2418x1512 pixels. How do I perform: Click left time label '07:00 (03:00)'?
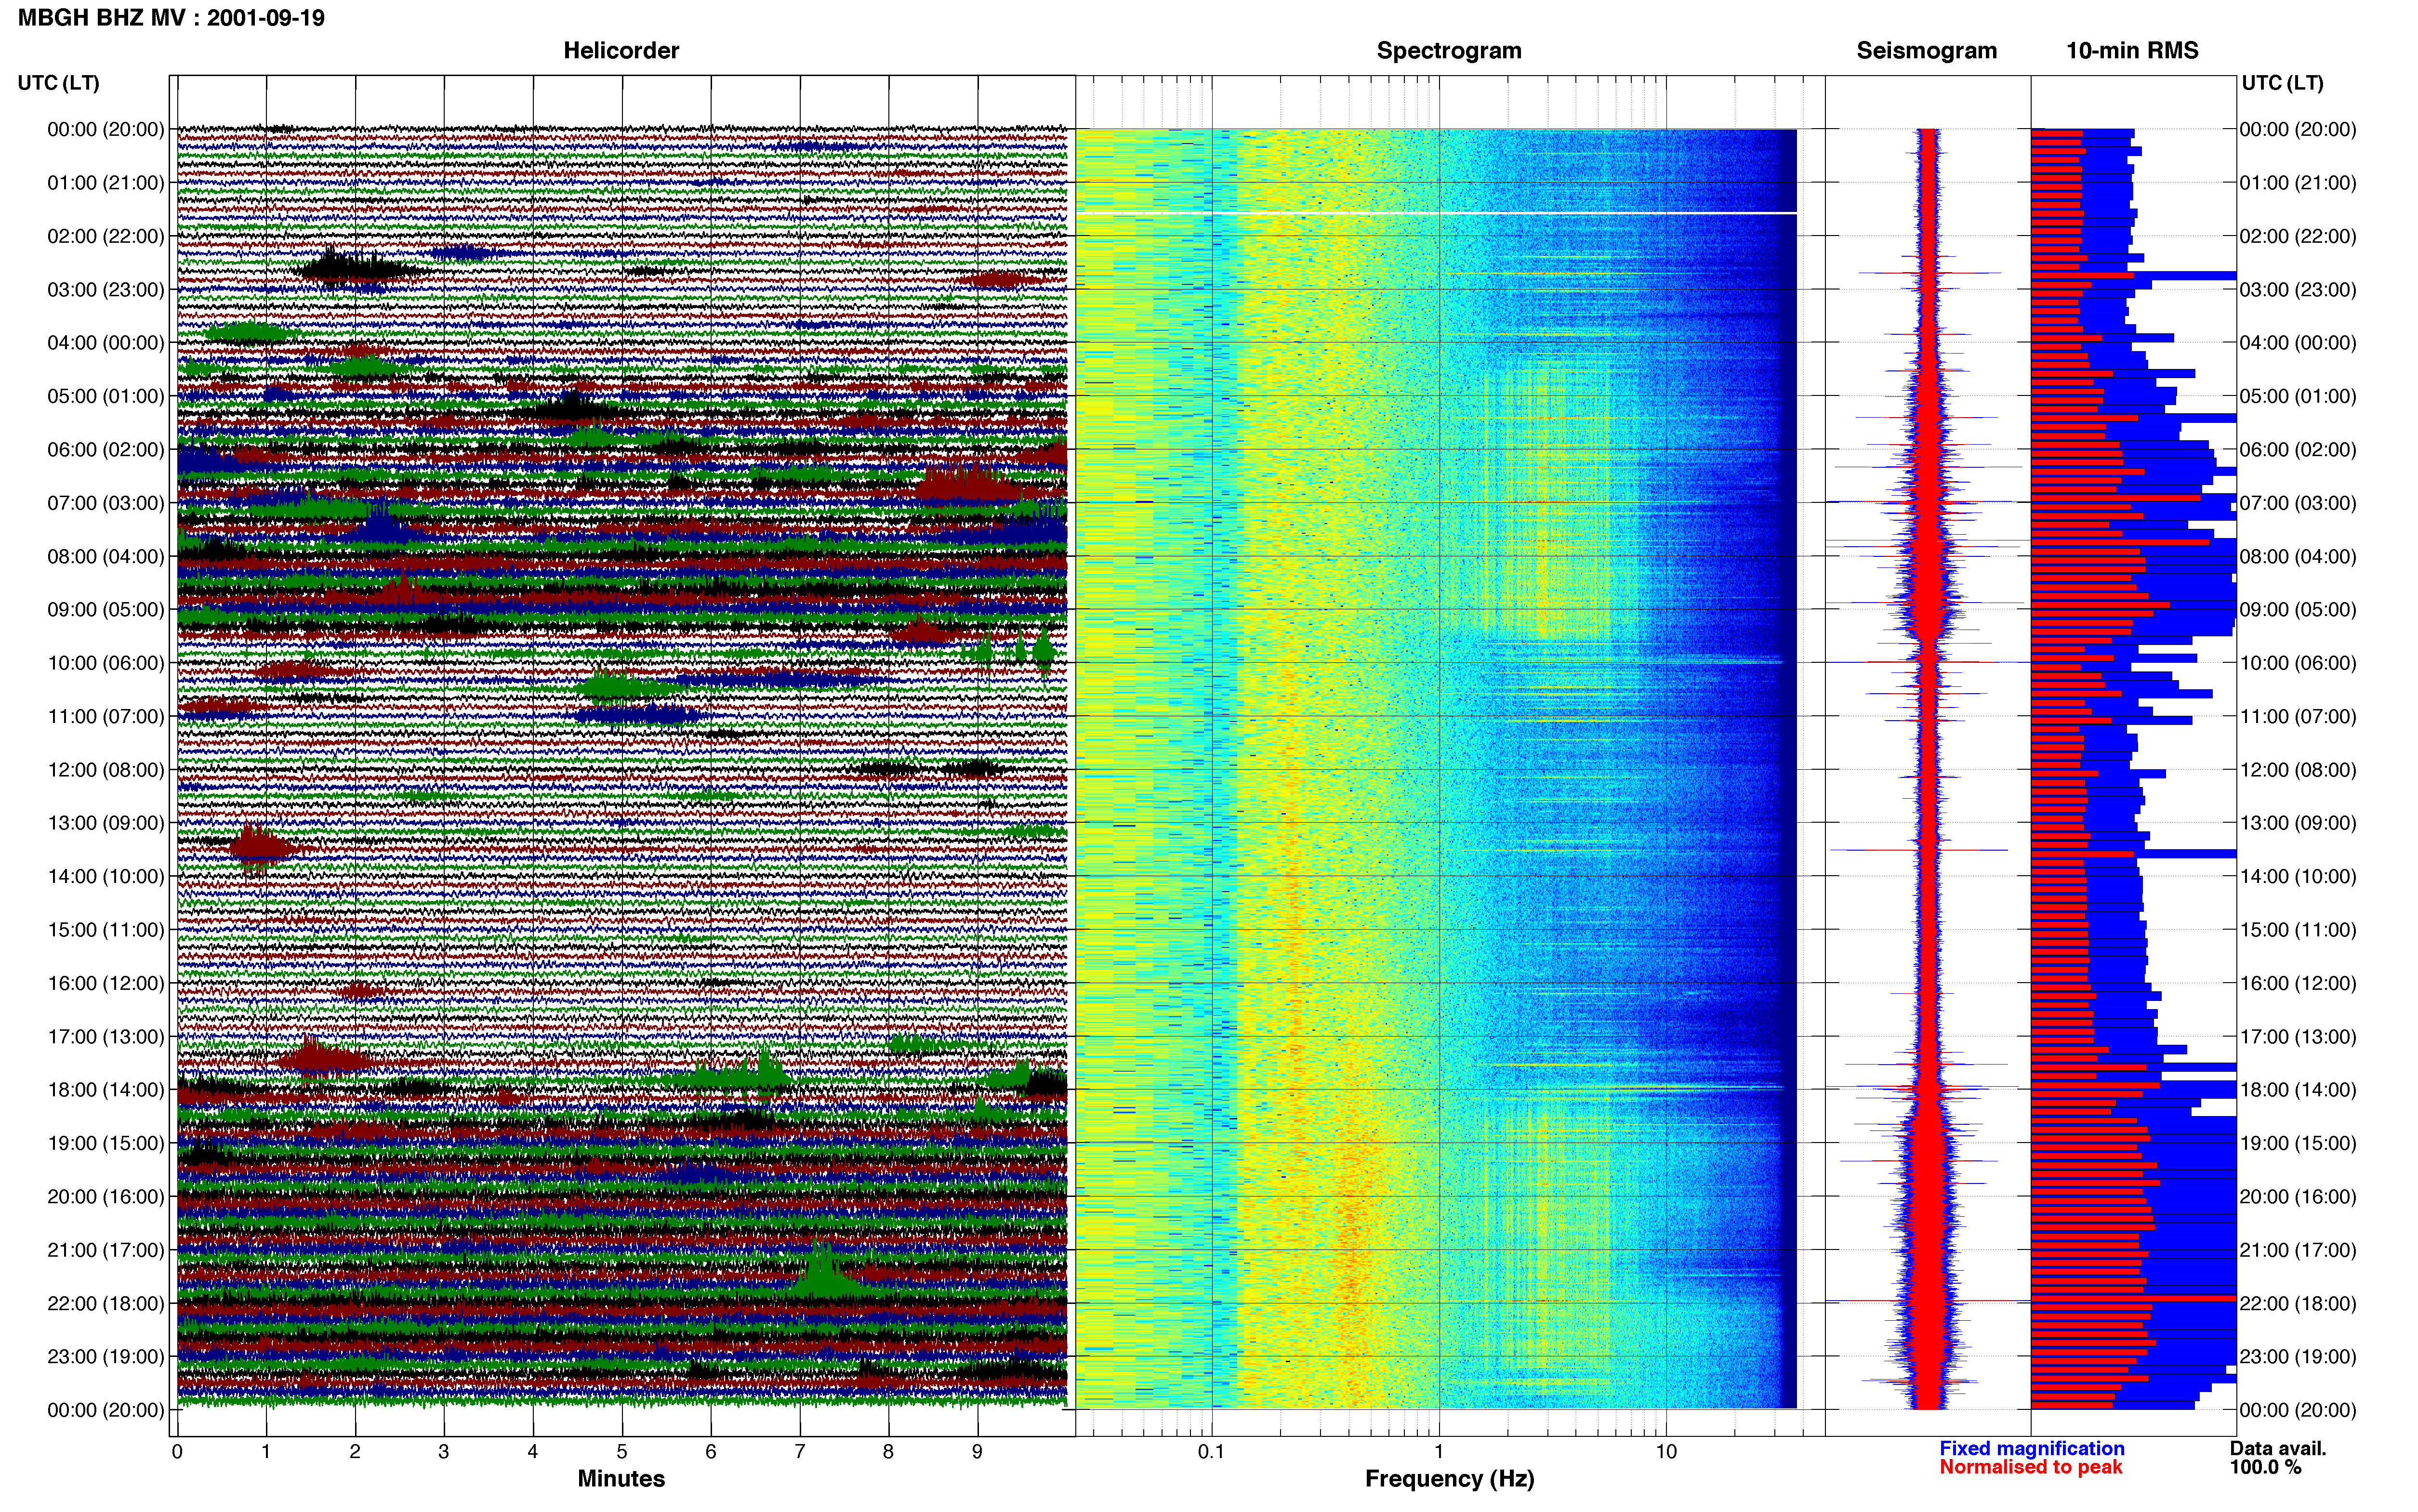point(106,503)
